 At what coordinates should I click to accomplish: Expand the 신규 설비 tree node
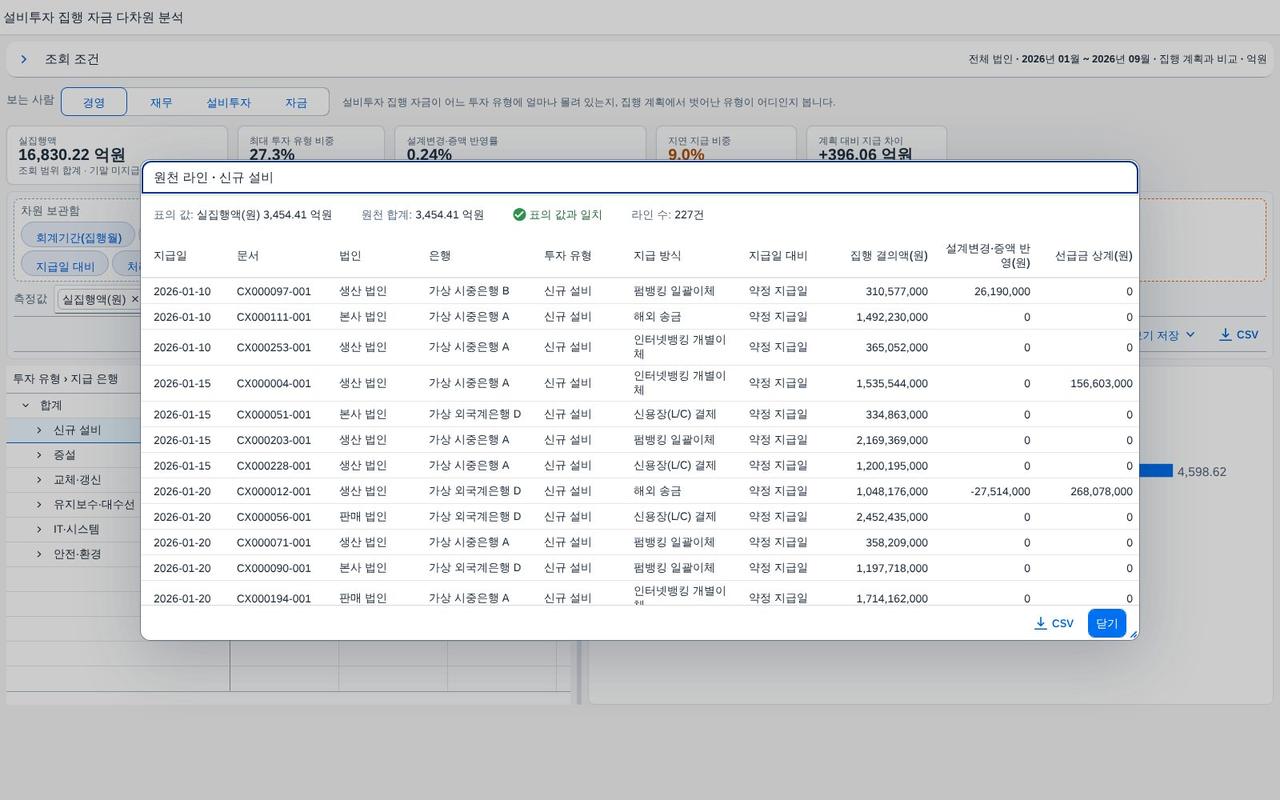[39, 430]
